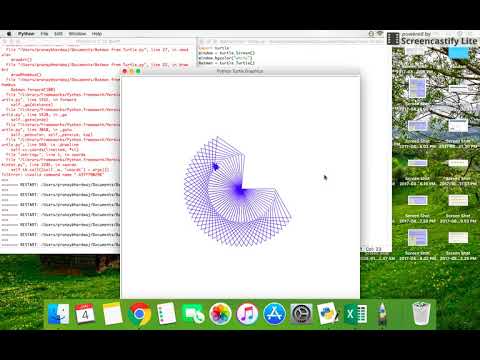Open the Help menu
This screenshot has width=480, height=360.
click(97, 34)
